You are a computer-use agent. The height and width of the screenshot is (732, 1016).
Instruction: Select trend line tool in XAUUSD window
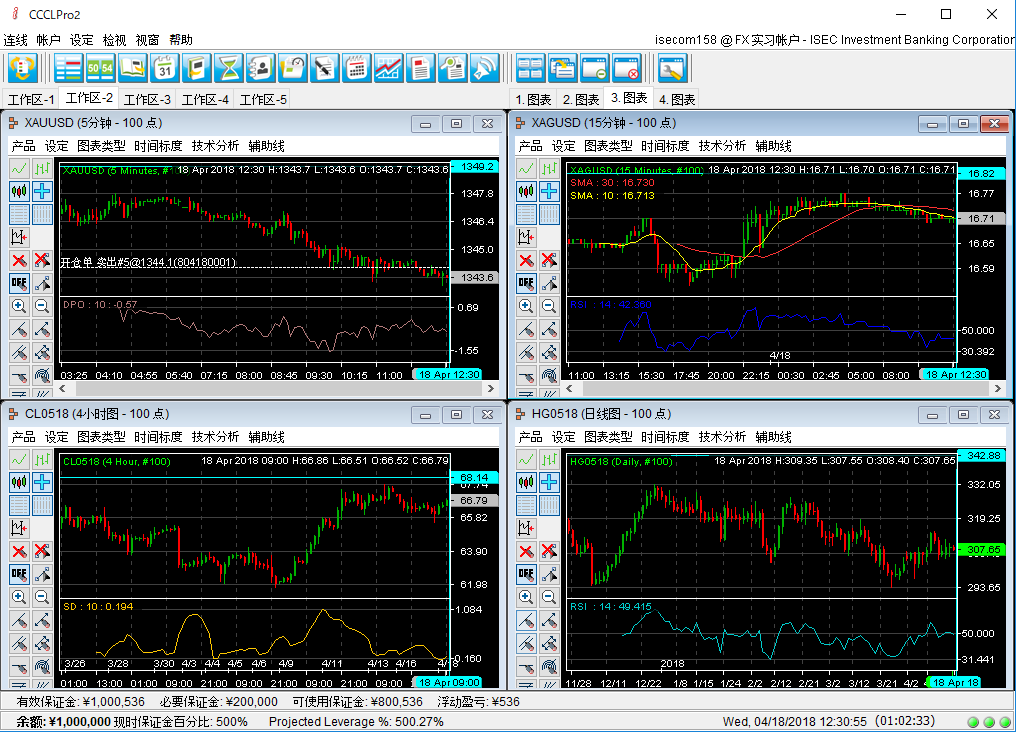click(x=19, y=329)
